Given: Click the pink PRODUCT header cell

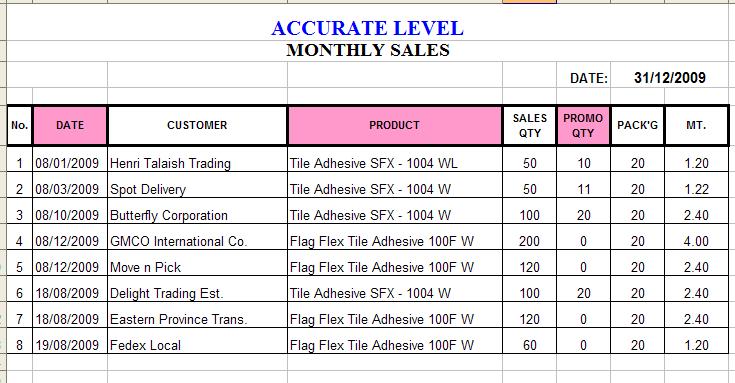Looking at the screenshot, I should point(394,125).
